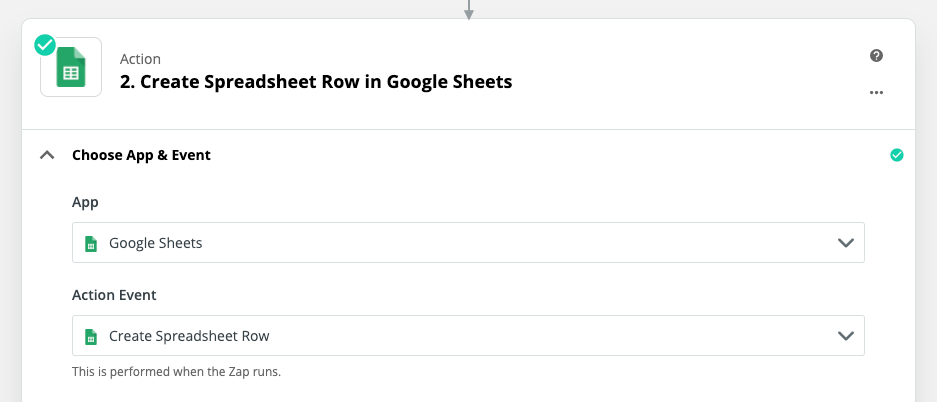The width and height of the screenshot is (937, 402).
Task: Click the green check status beside Choose App & Event
Action: click(x=896, y=155)
